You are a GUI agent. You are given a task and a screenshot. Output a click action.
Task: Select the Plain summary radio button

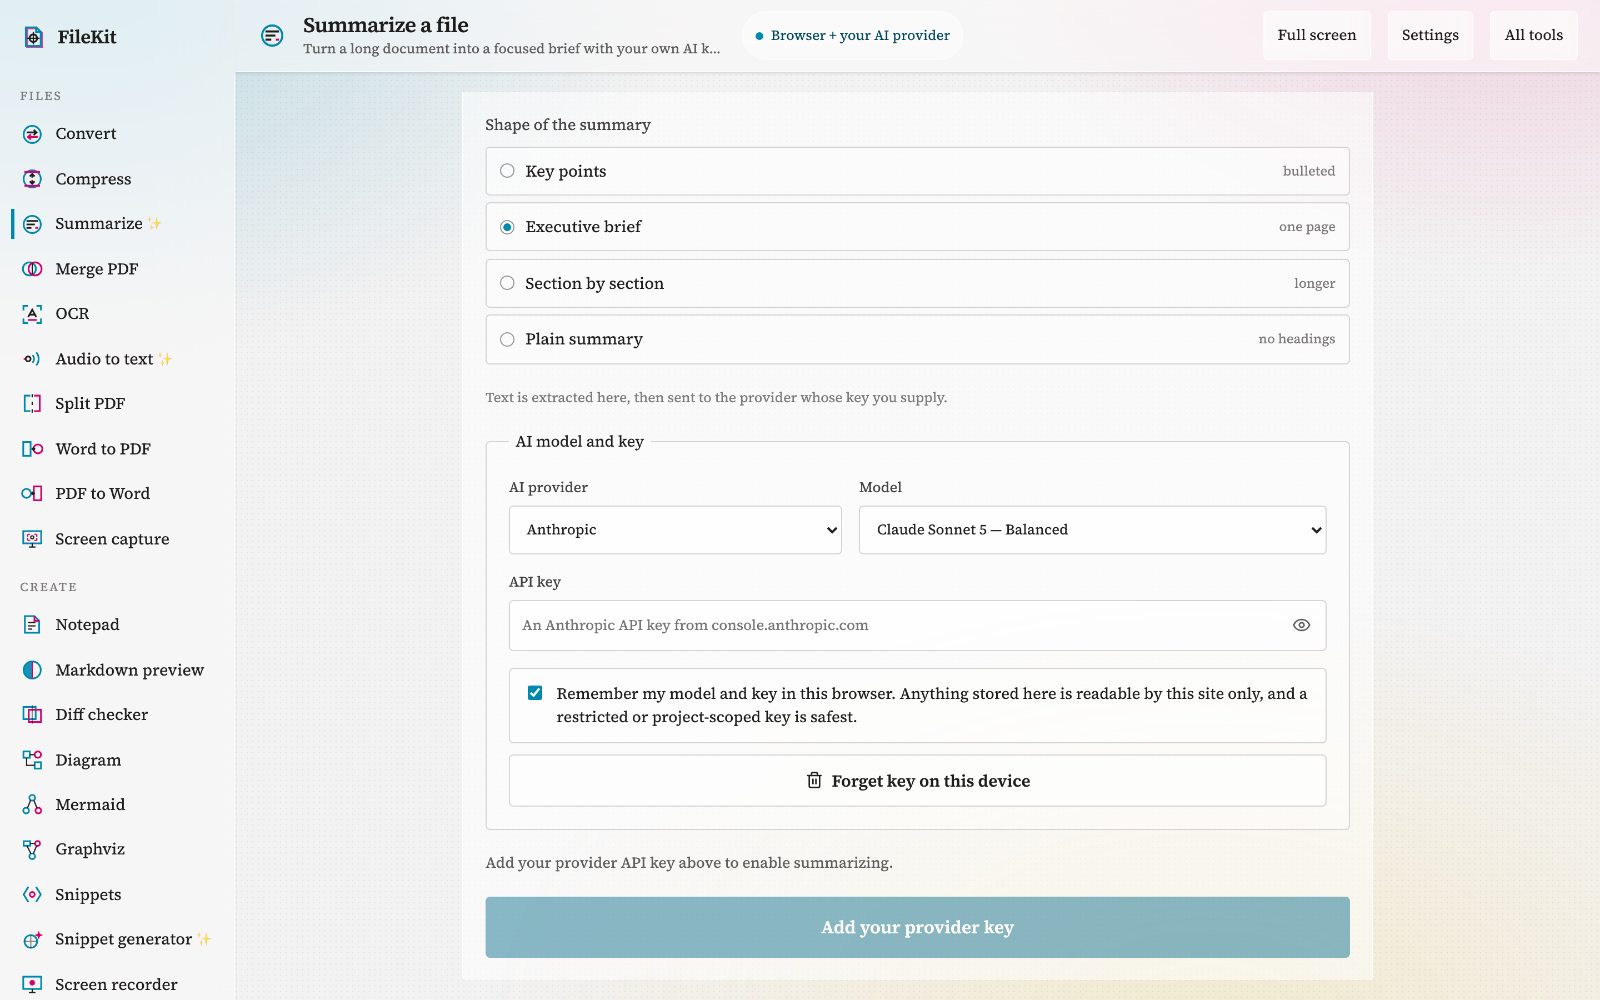click(507, 340)
